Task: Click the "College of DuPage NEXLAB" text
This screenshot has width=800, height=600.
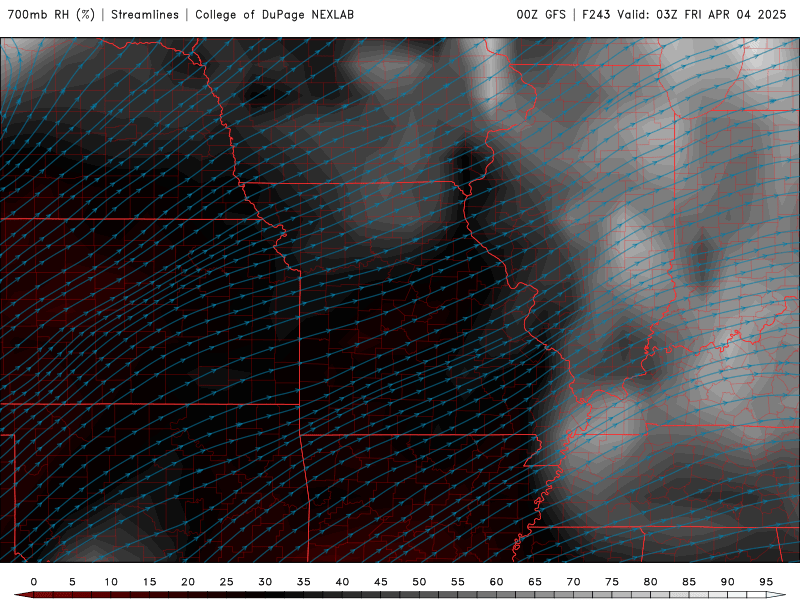Action: pyautogui.click(x=274, y=15)
